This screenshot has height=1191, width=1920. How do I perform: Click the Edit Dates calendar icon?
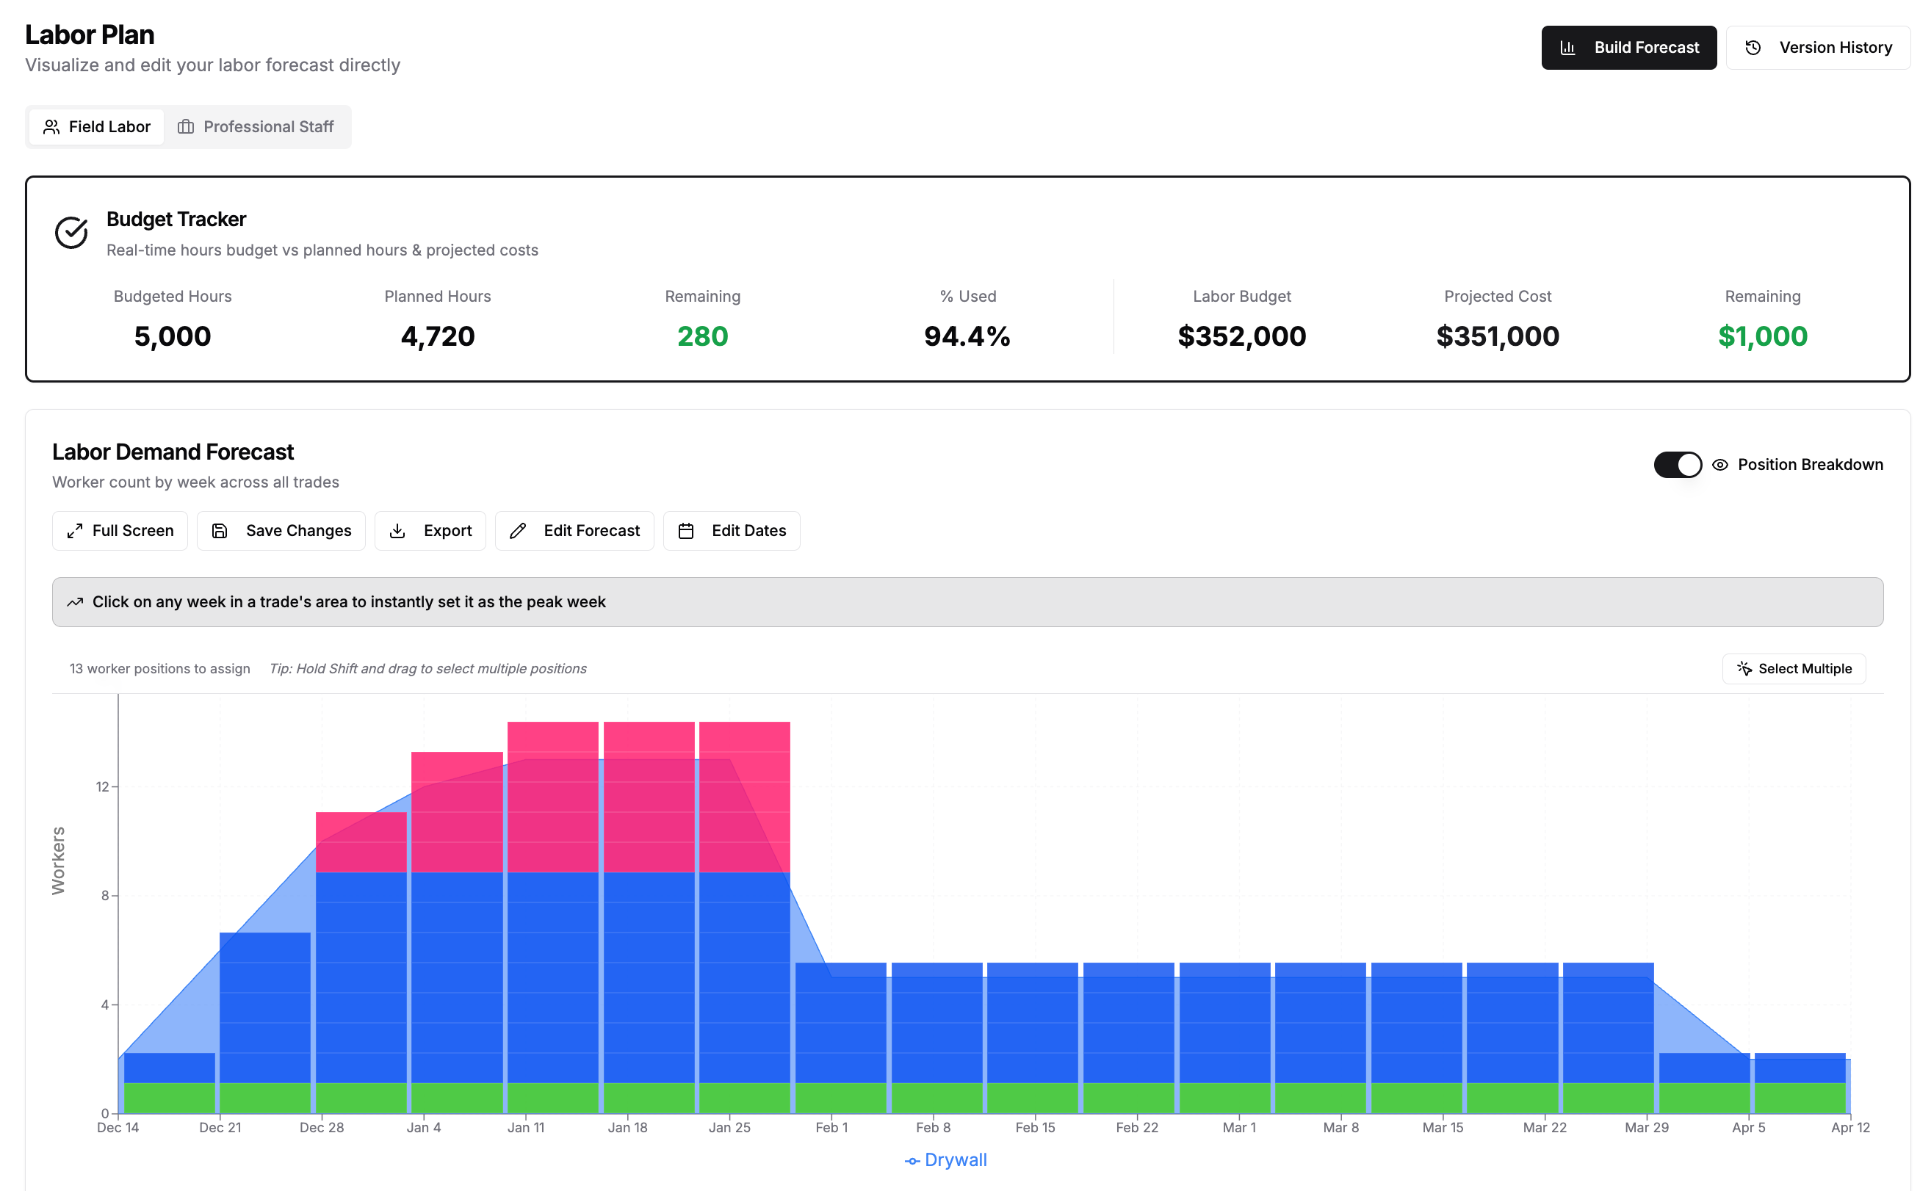point(686,531)
